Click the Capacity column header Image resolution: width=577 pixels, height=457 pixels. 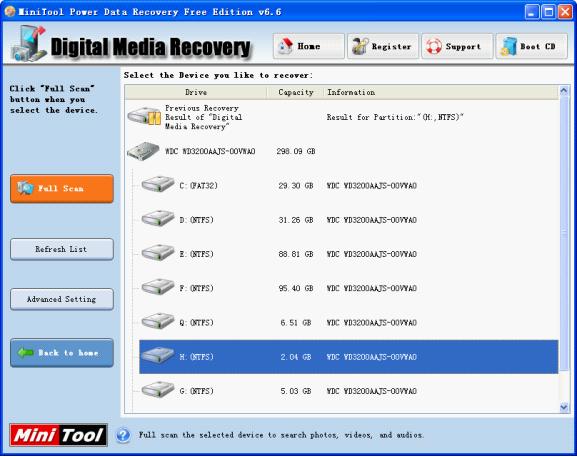[295, 92]
